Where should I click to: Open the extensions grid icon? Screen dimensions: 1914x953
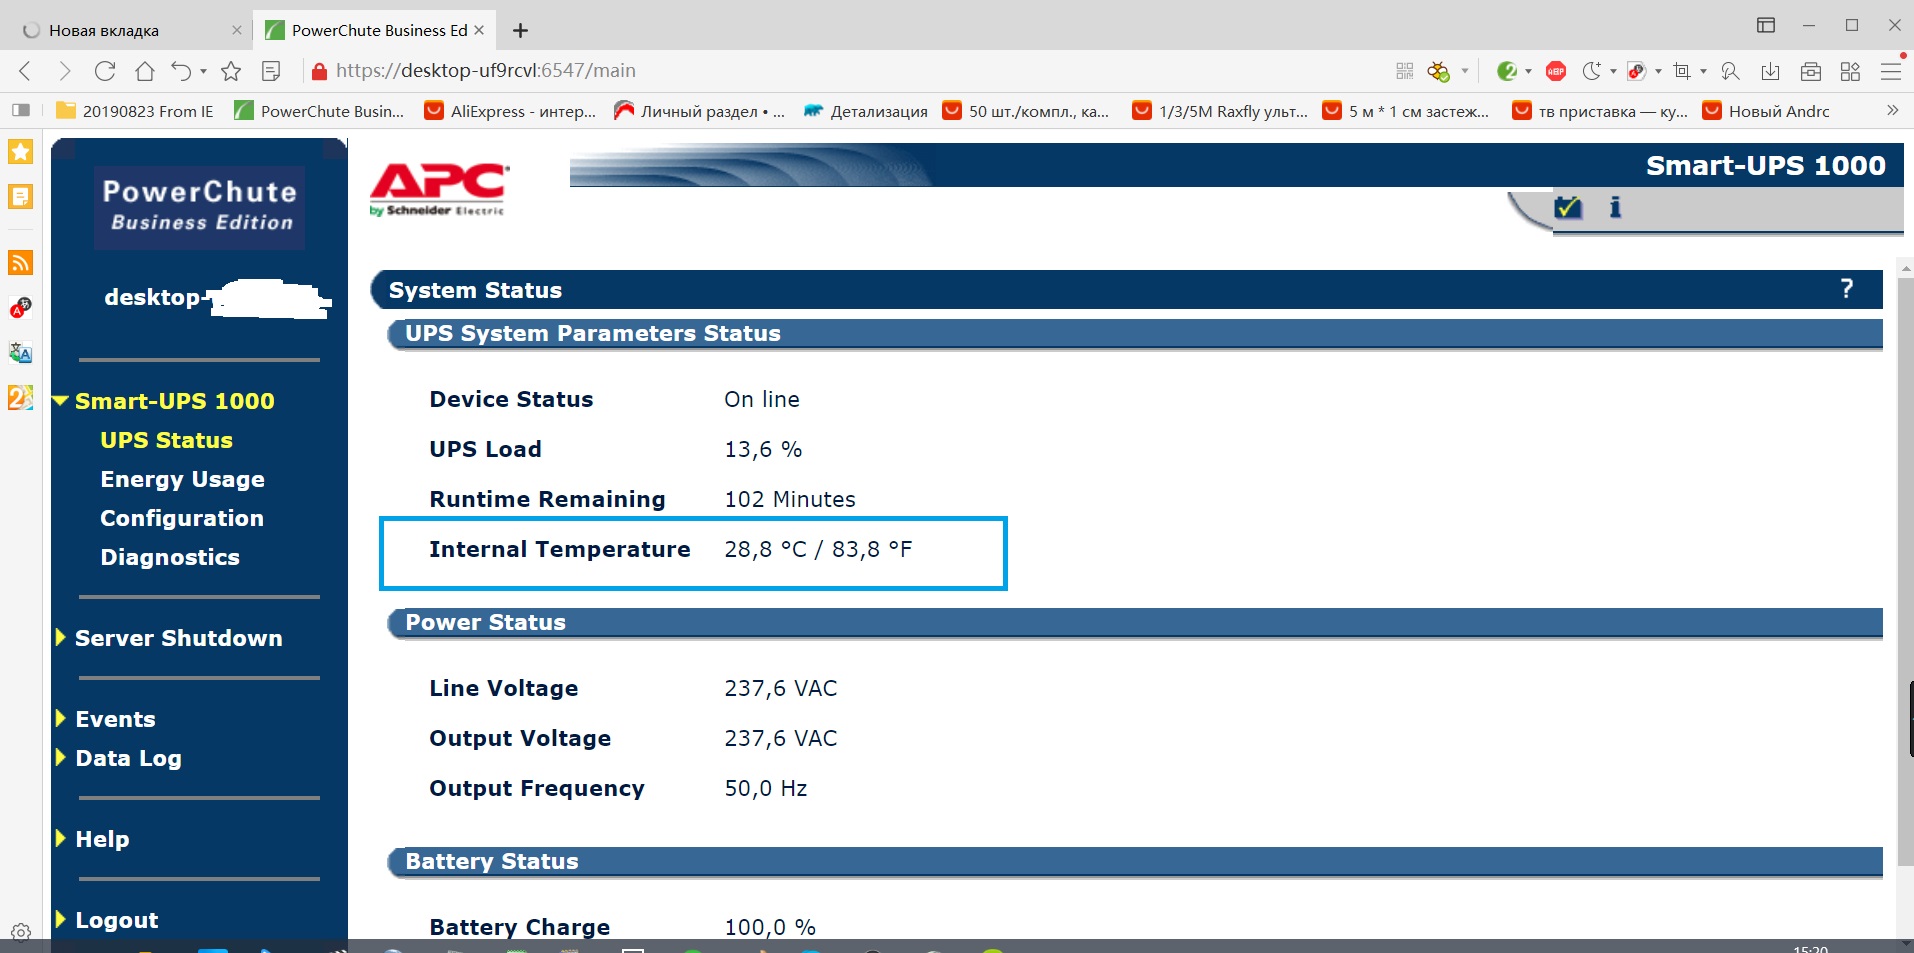coord(1850,71)
